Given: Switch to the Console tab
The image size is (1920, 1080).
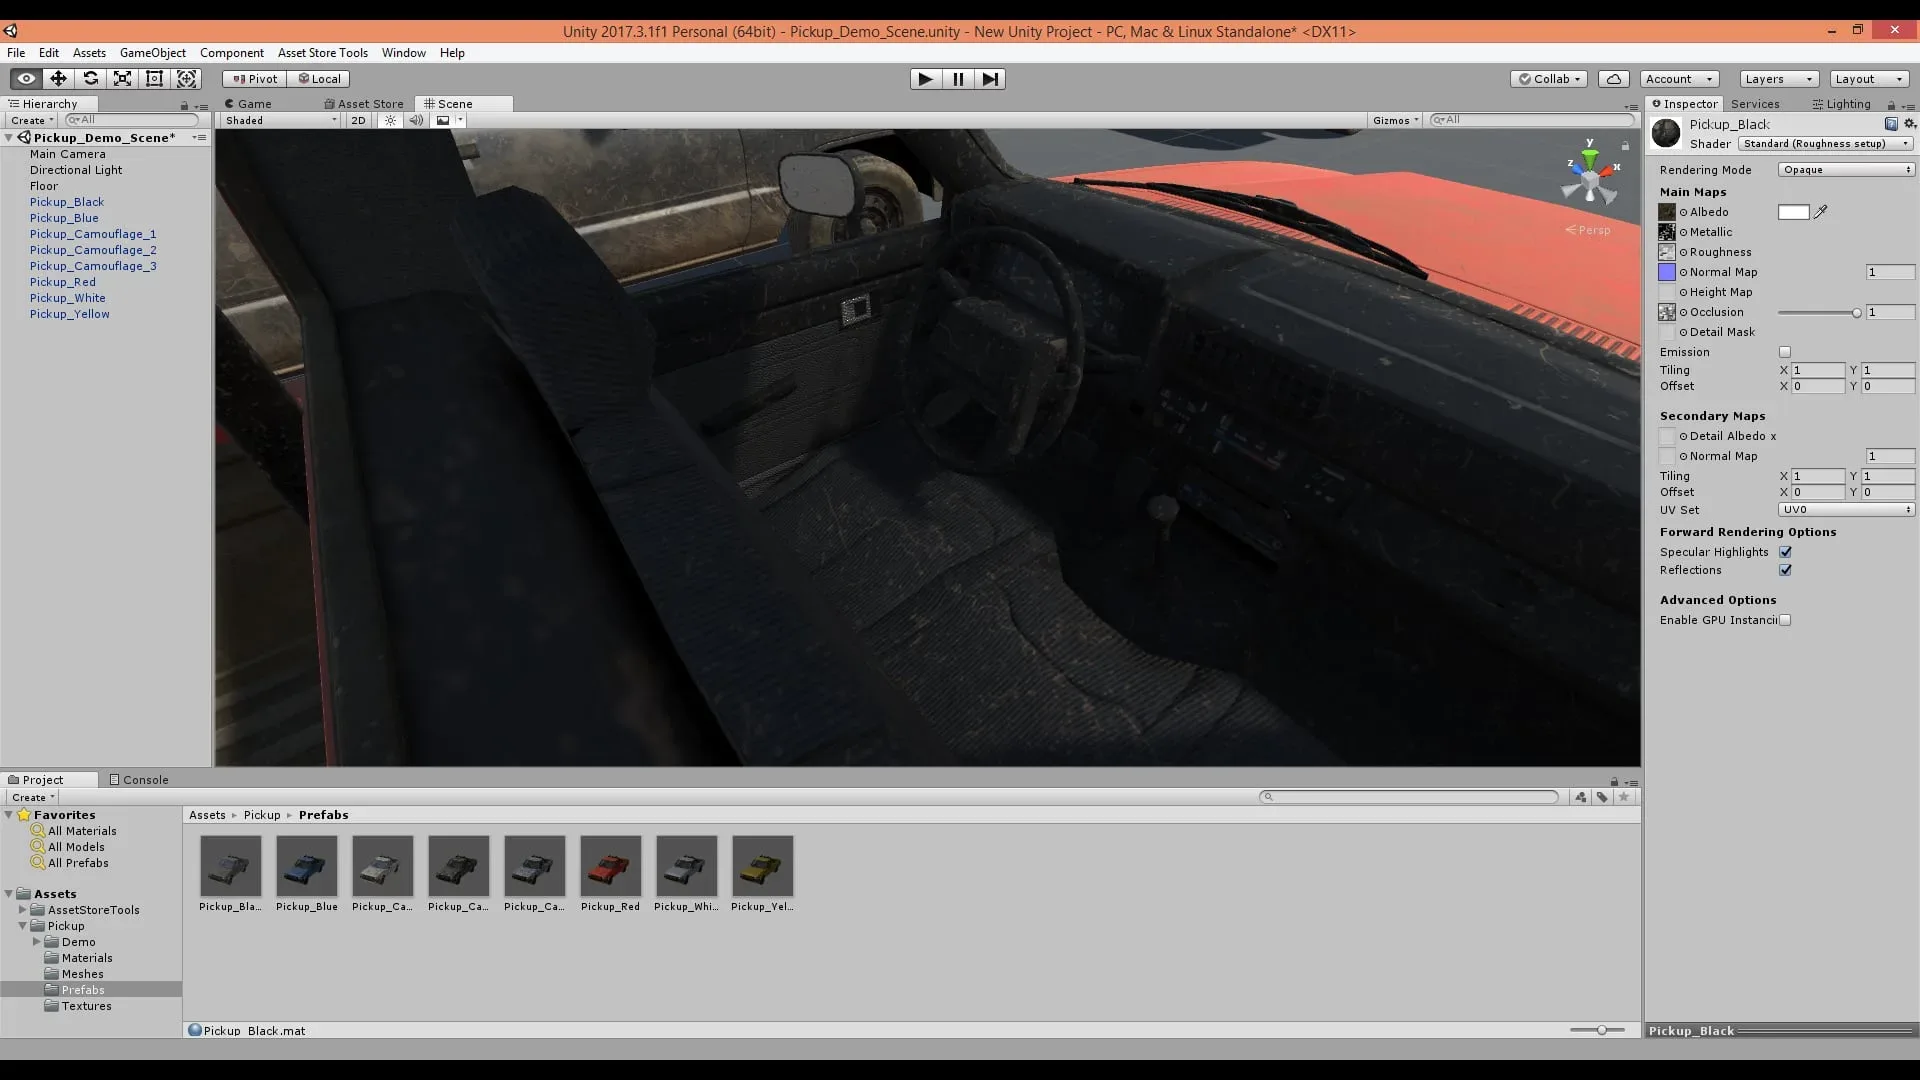Looking at the screenshot, I should (139, 780).
